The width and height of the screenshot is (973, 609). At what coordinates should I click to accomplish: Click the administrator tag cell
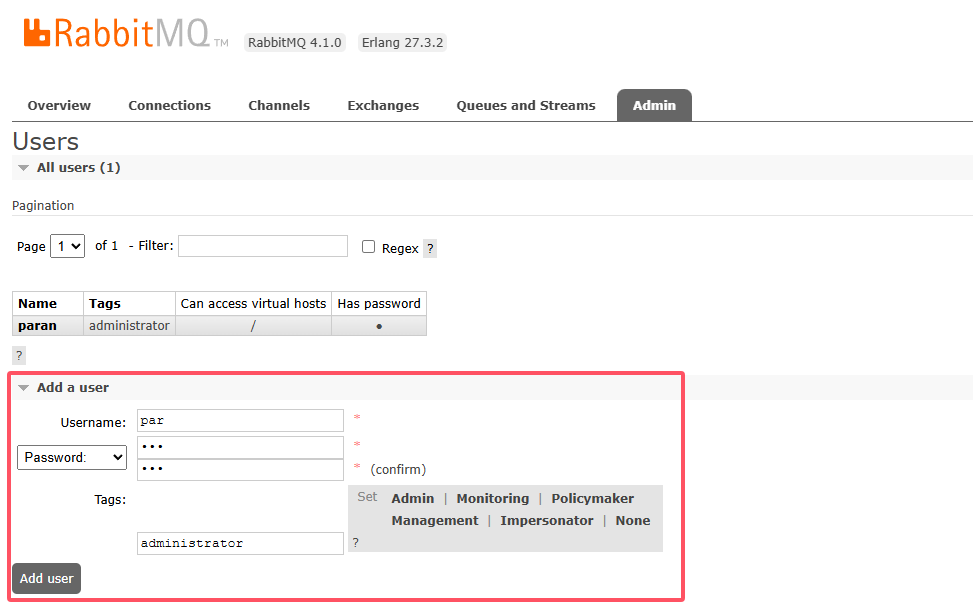coord(129,325)
